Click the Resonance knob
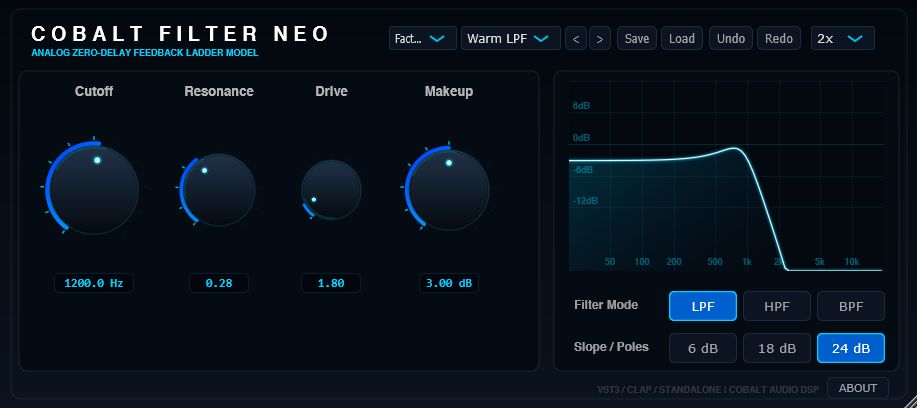Image resolution: width=917 pixels, height=408 pixels. 218,190
